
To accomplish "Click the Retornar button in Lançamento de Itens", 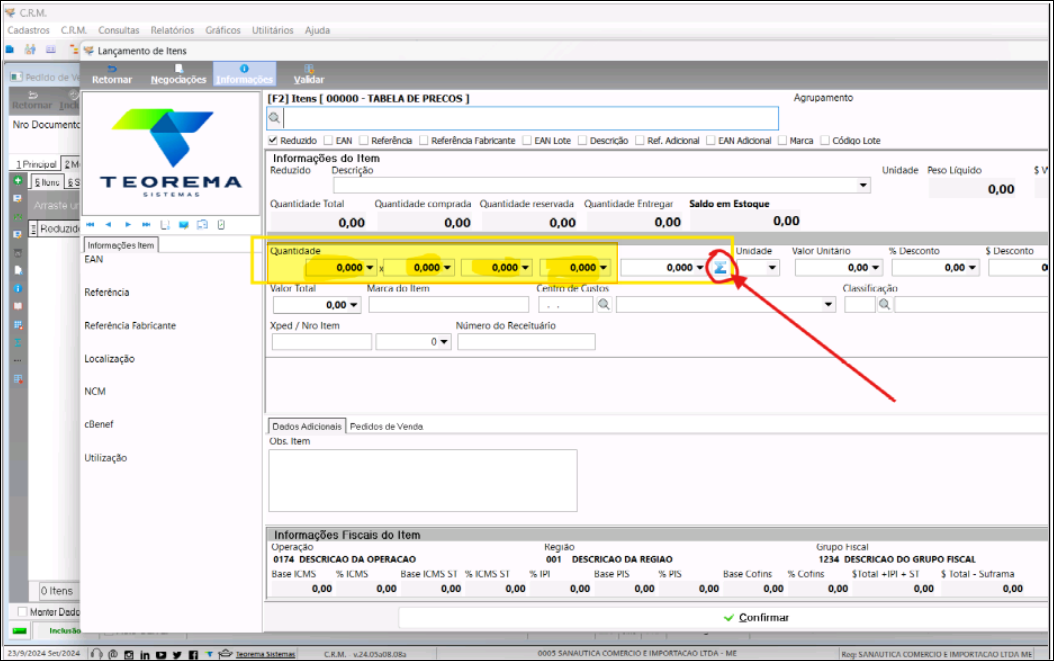I will tap(112, 74).
